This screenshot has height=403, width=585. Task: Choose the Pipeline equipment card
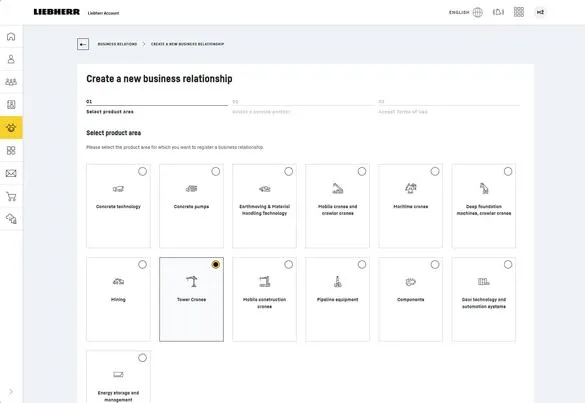coord(337,299)
